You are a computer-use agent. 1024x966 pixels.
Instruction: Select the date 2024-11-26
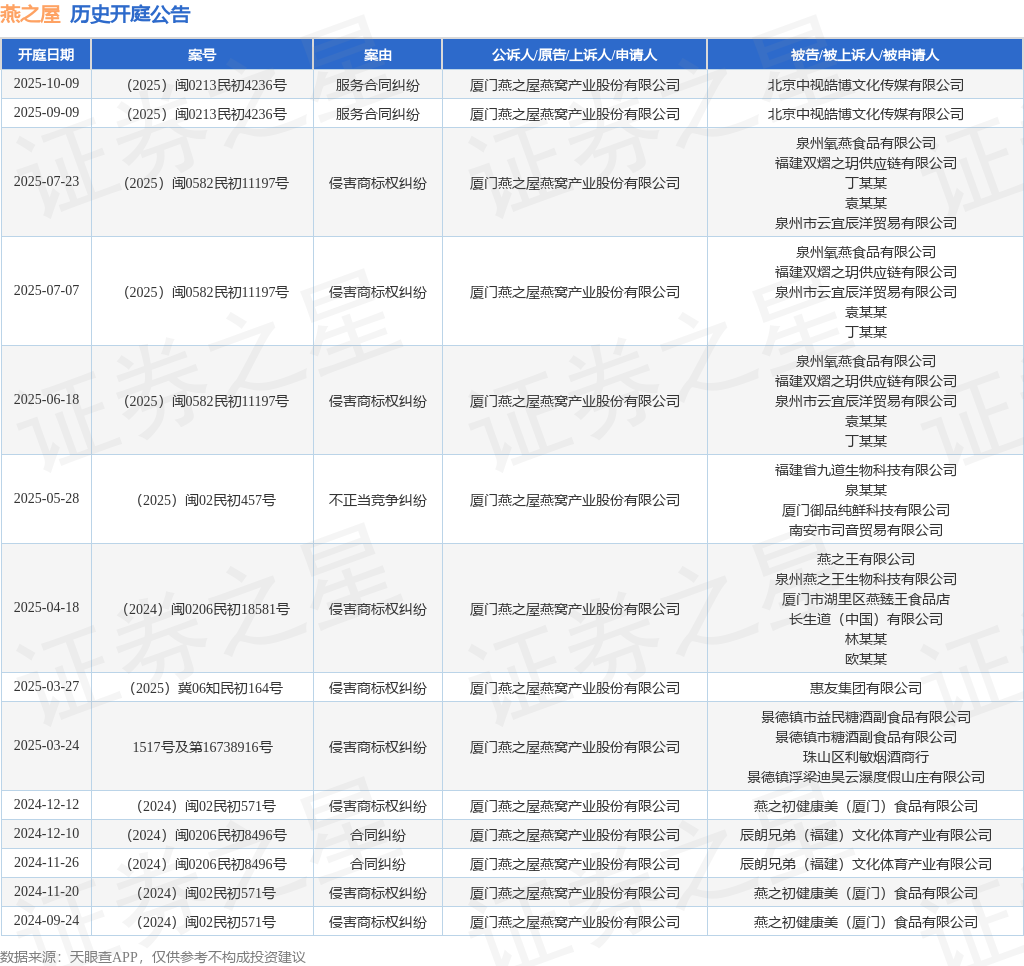46,863
